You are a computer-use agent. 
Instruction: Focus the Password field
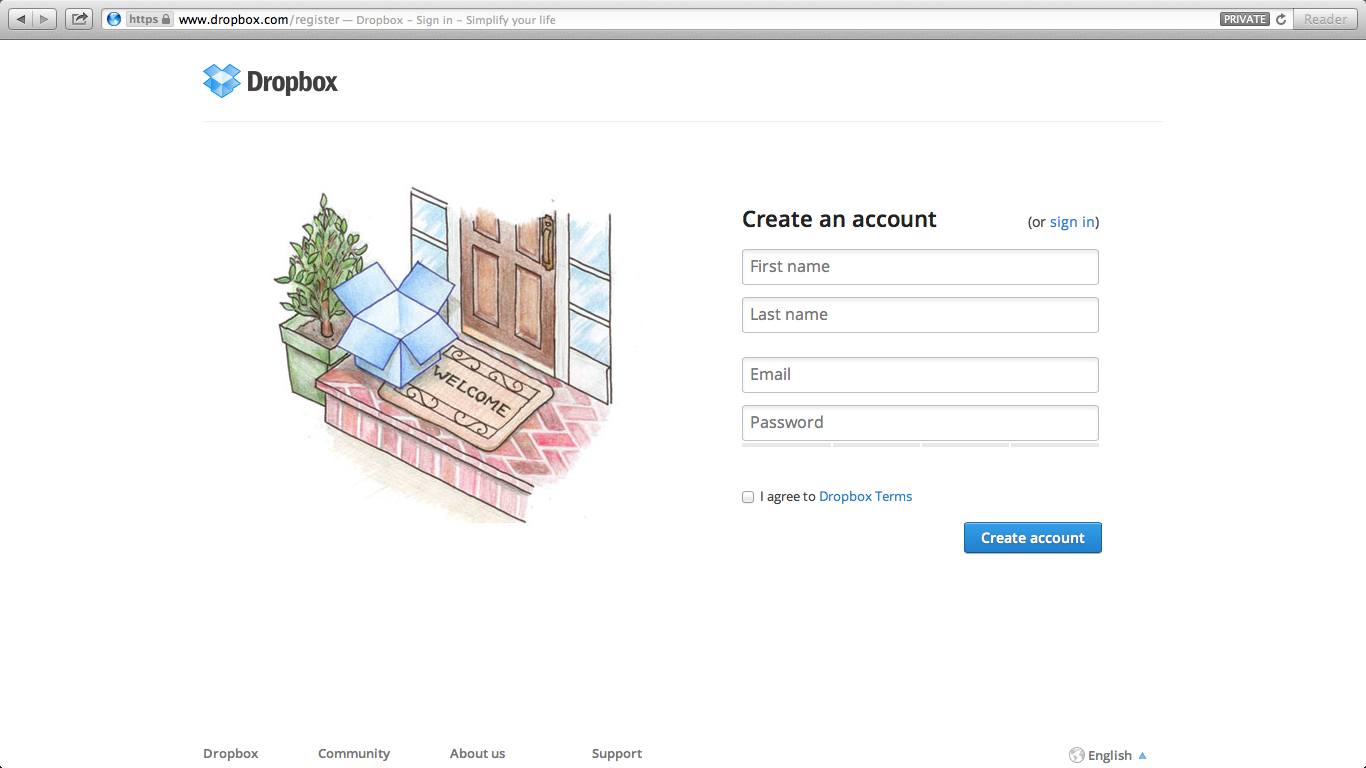pyautogui.click(x=920, y=423)
